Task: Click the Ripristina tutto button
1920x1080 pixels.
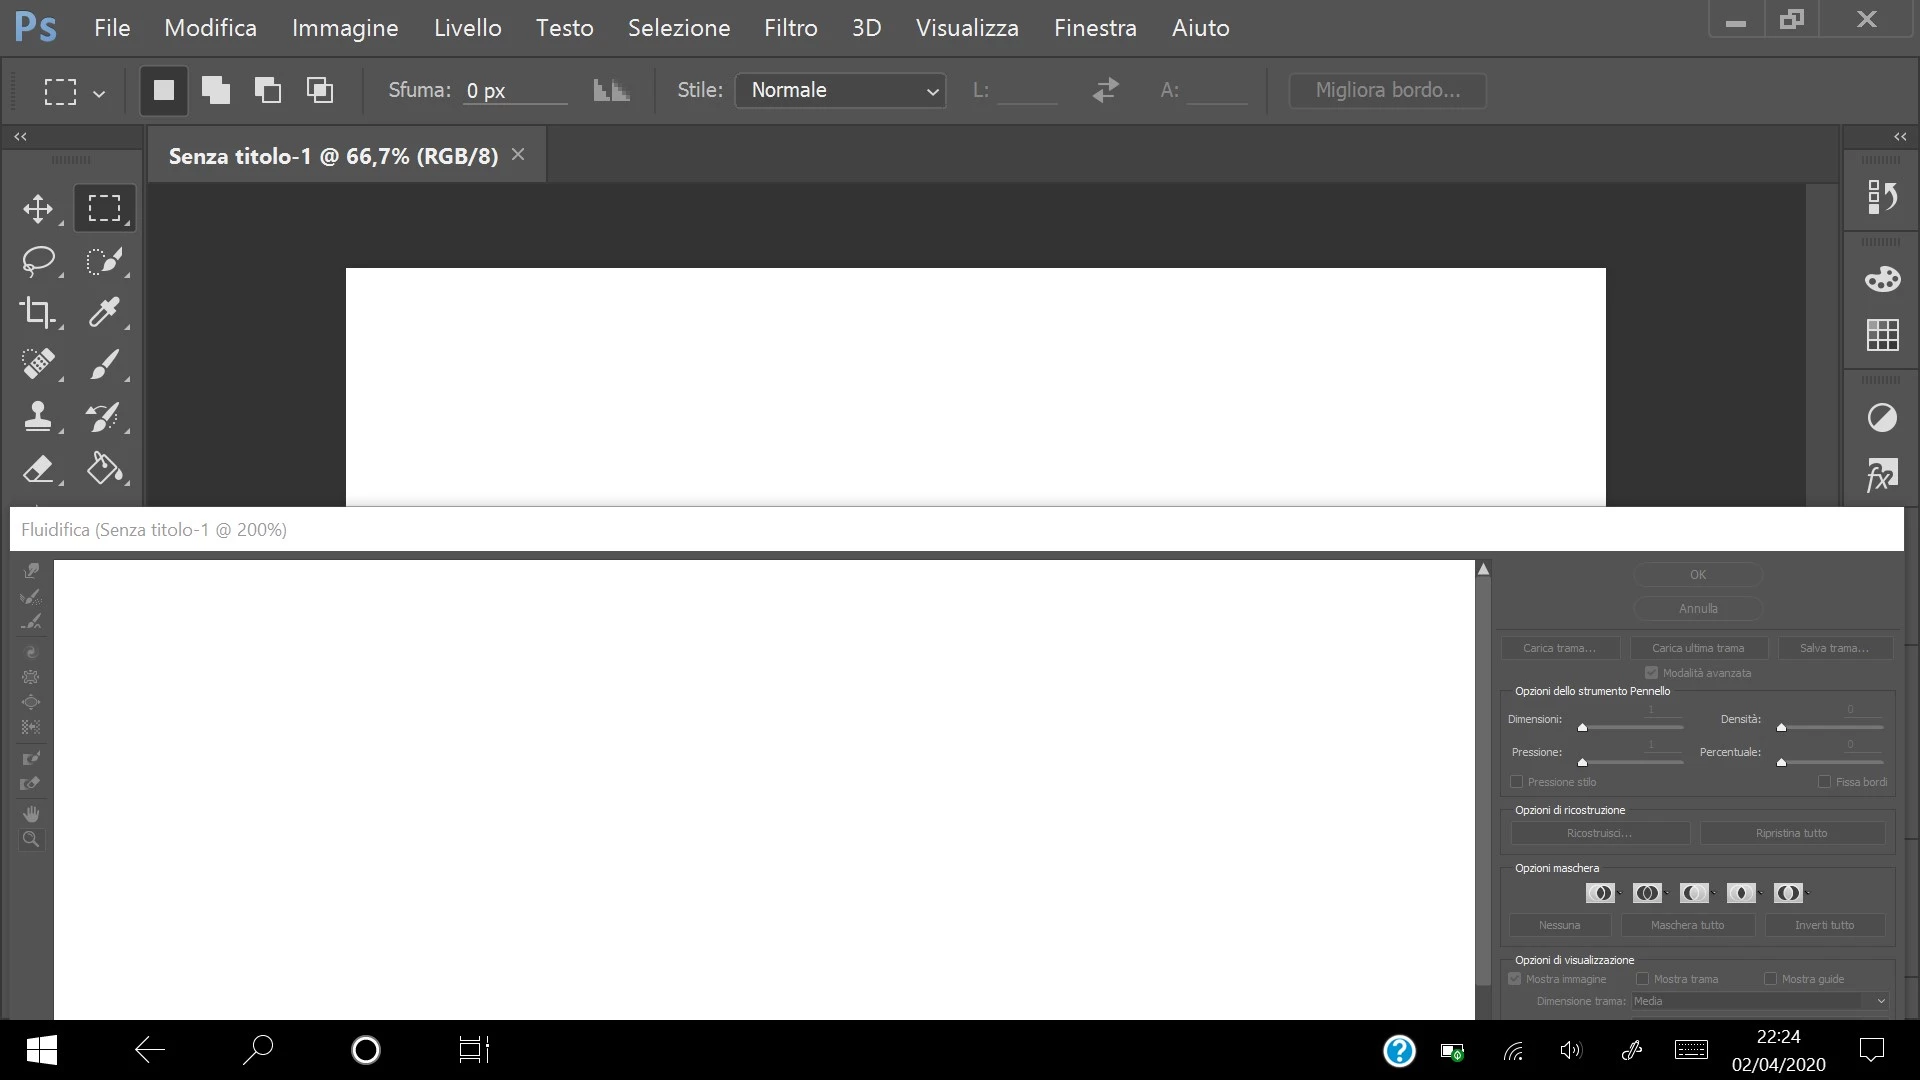Action: point(1791,833)
